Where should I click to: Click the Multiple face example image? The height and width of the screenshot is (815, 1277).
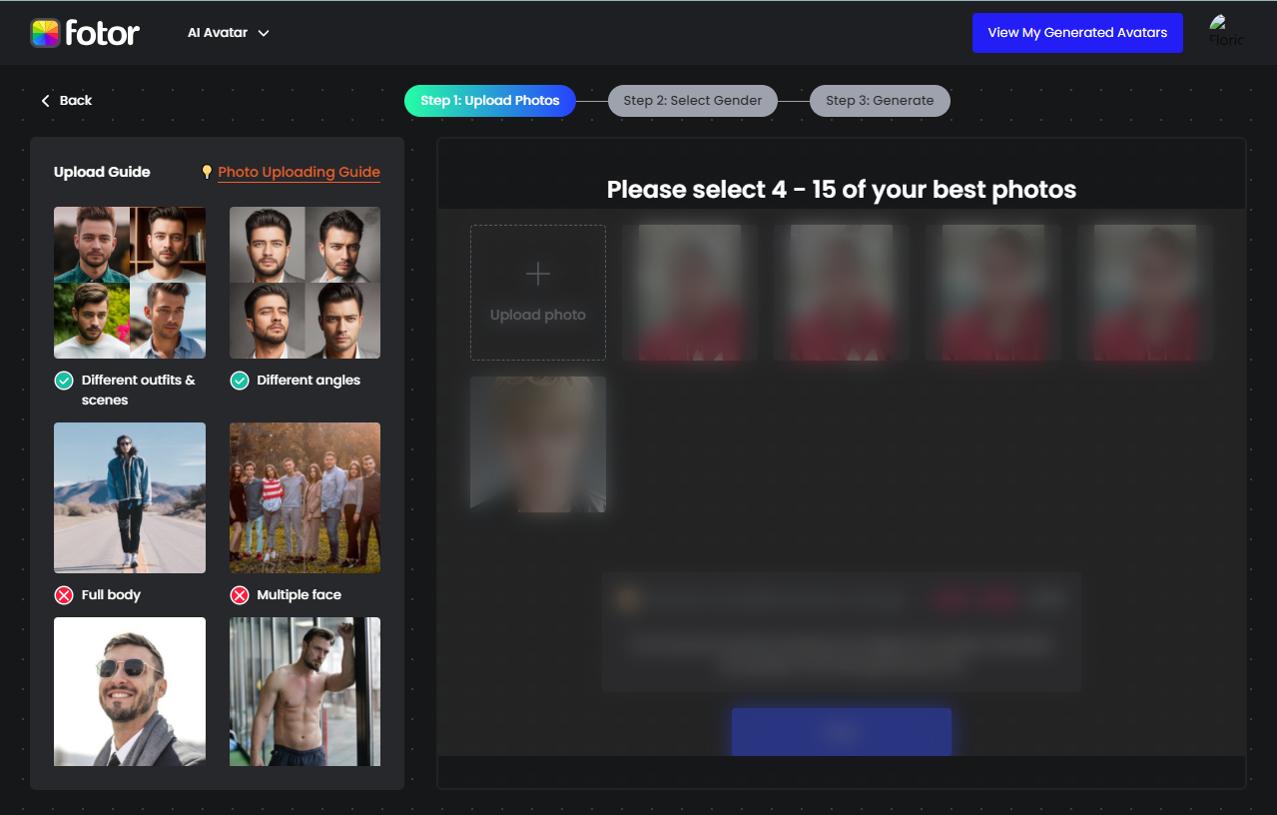(304, 497)
